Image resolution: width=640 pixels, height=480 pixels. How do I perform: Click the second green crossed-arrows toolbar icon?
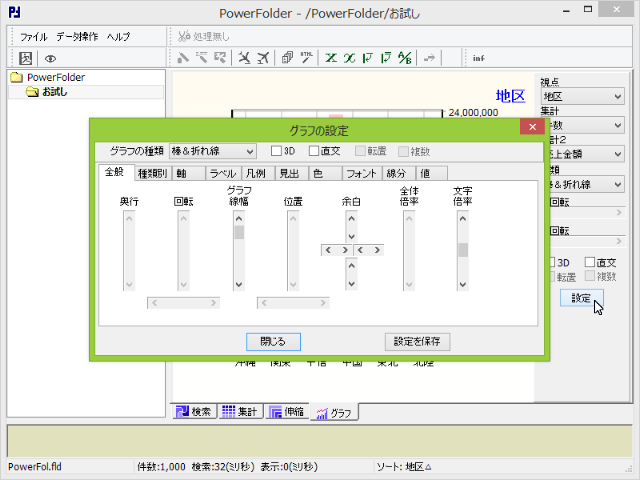tap(349, 58)
